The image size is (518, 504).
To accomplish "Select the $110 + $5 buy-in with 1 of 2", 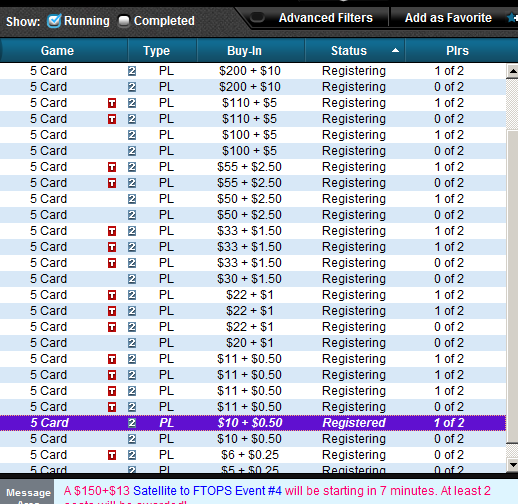I will click(x=250, y=103).
